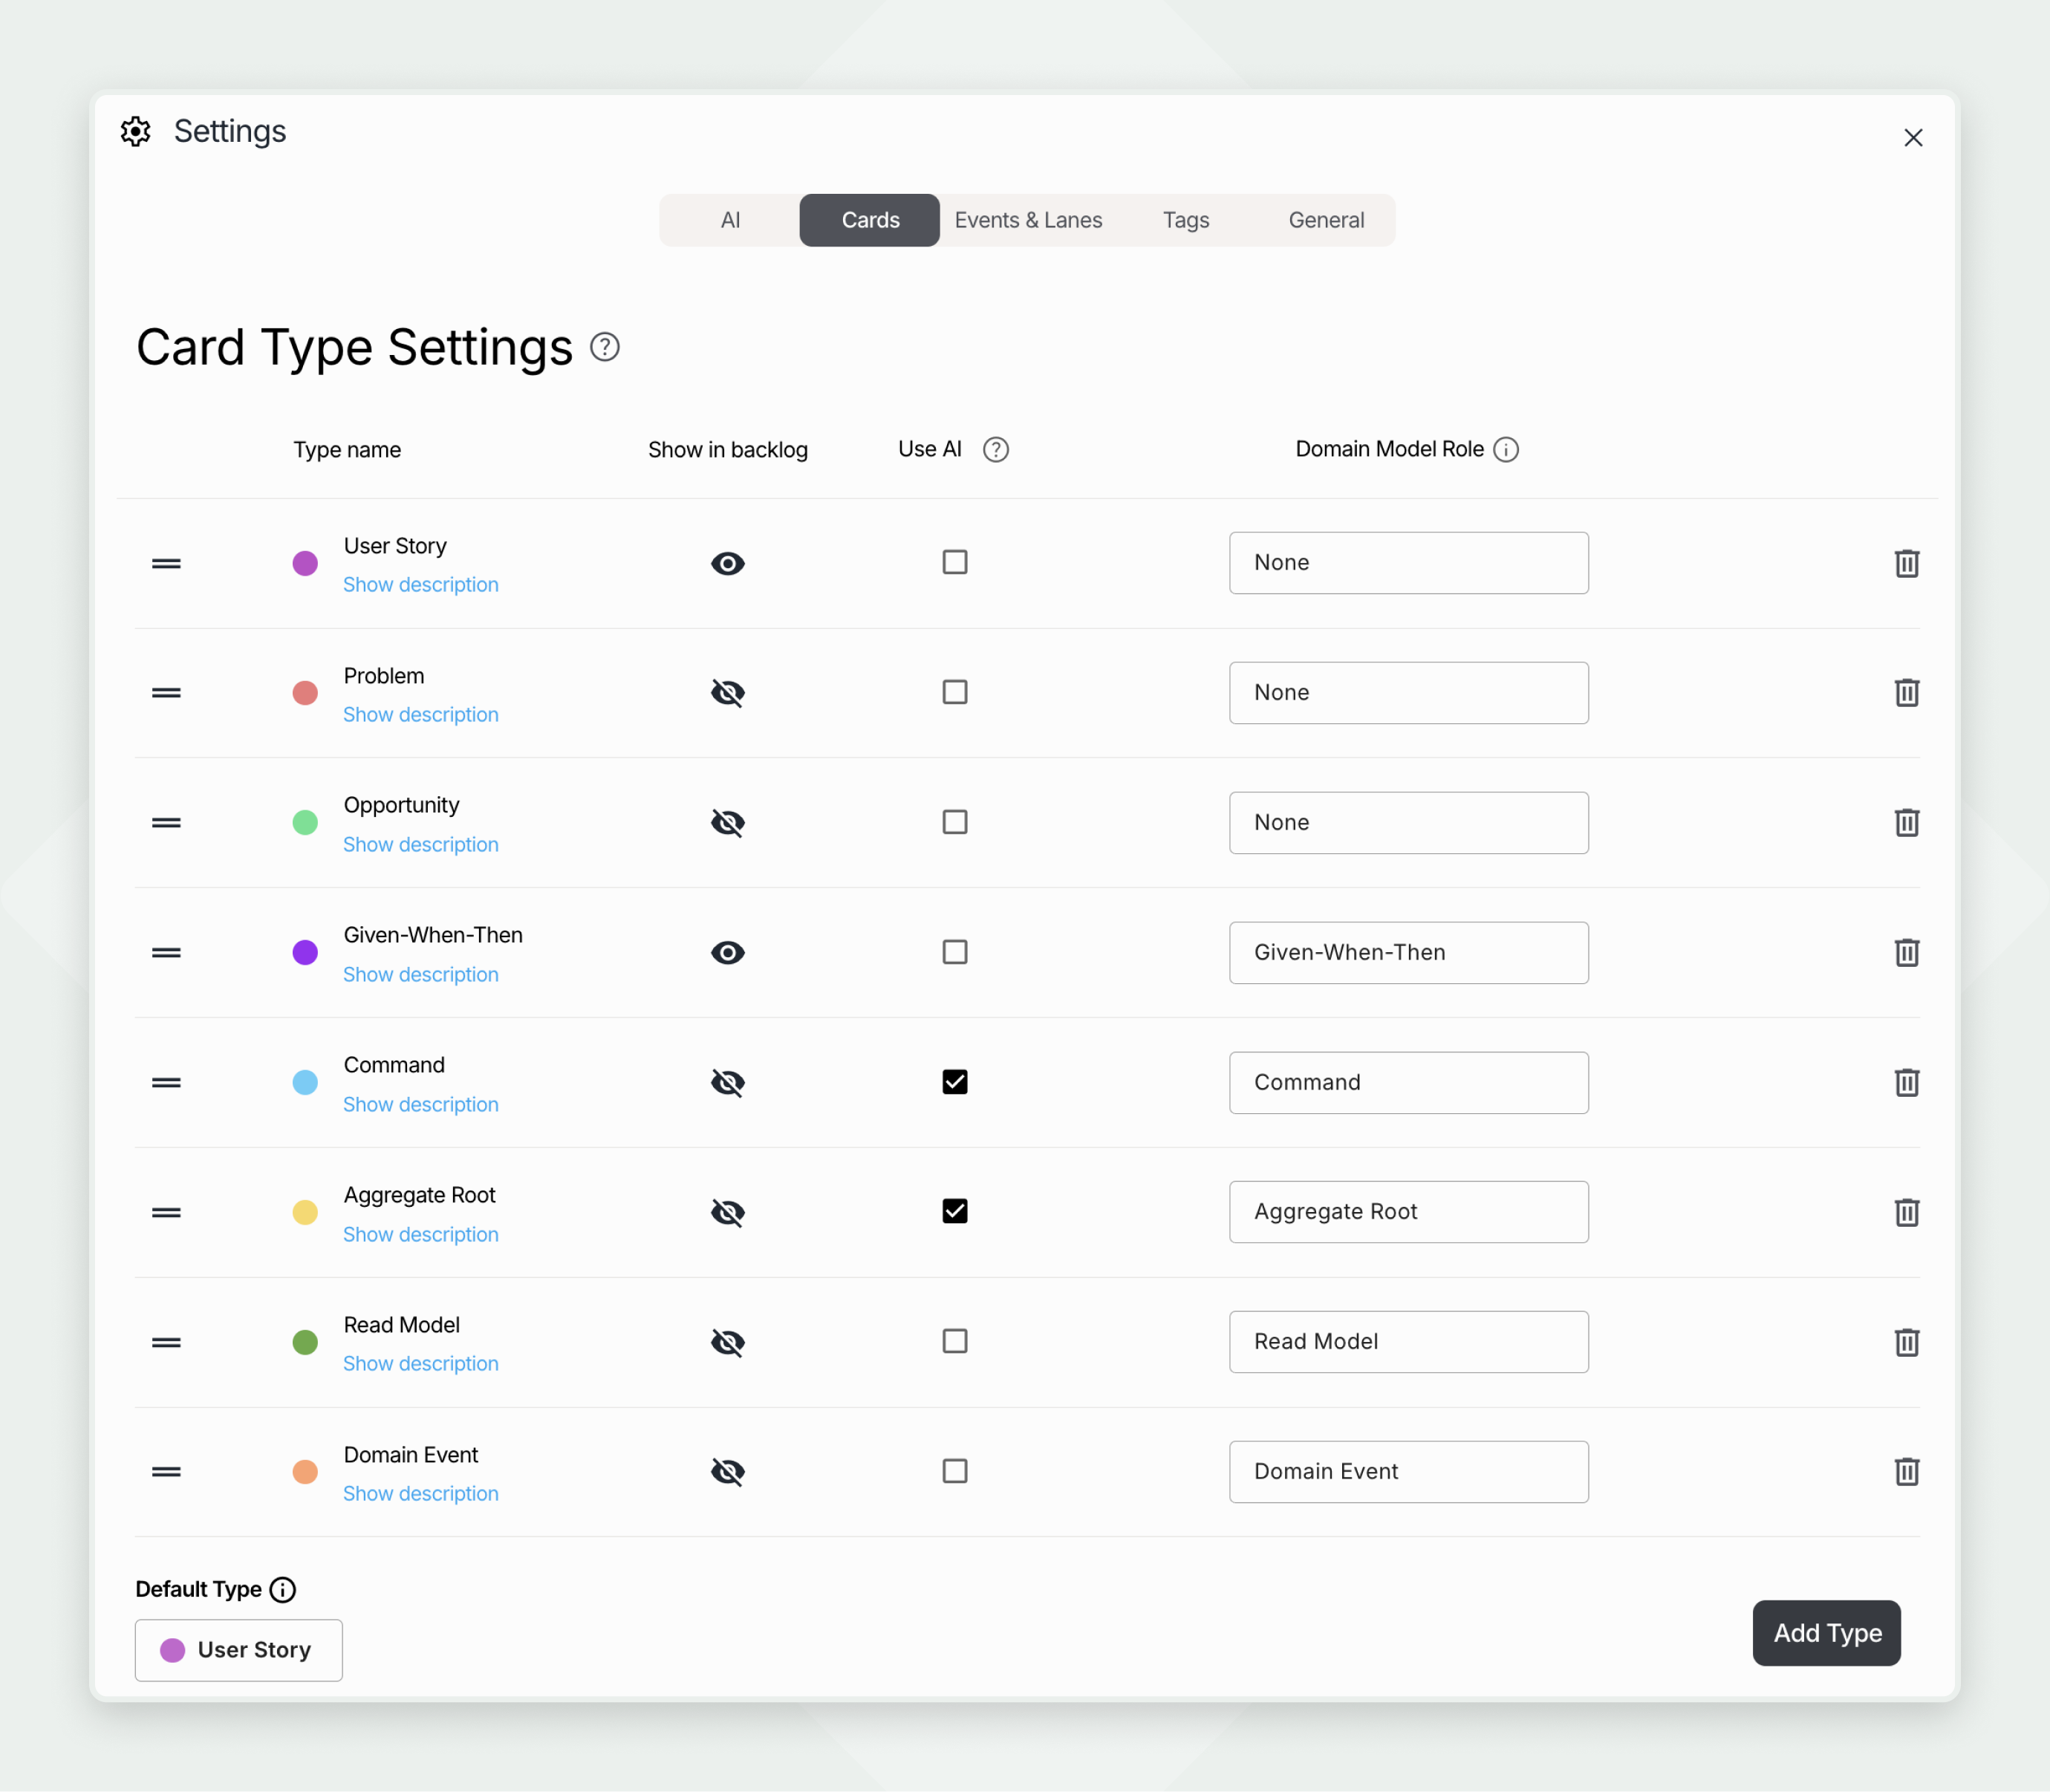2050x1792 pixels.
Task: Delete the Problem card type
Action: [1906, 692]
